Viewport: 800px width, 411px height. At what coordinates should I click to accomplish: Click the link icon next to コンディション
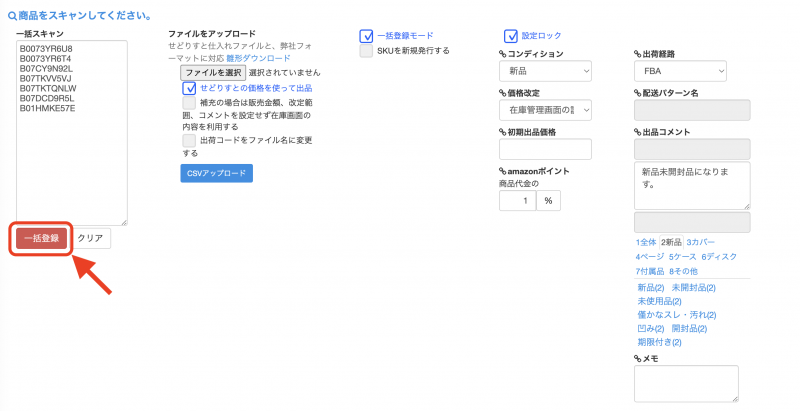[x=503, y=54]
